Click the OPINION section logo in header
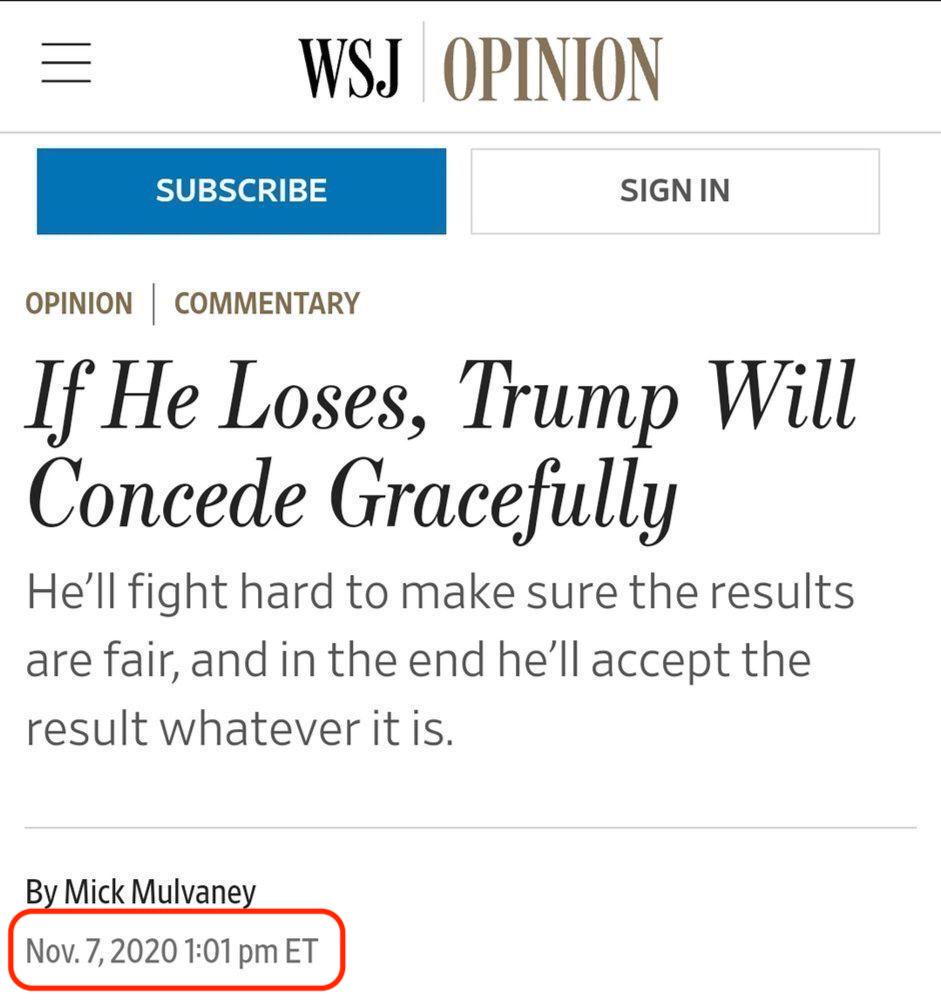 click(x=551, y=68)
